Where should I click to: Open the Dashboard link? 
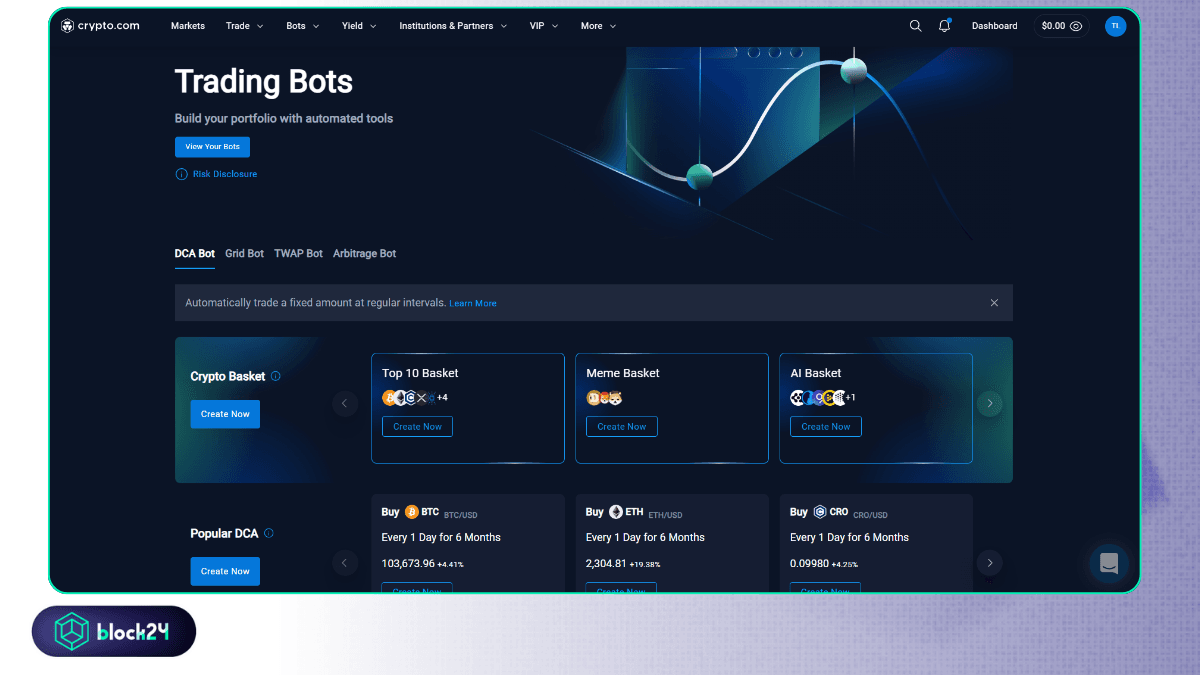pyautogui.click(x=994, y=26)
